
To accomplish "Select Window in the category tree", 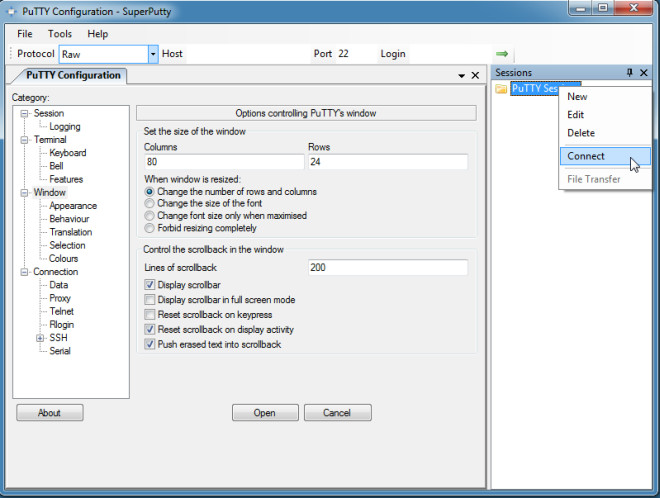I will coord(50,192).
